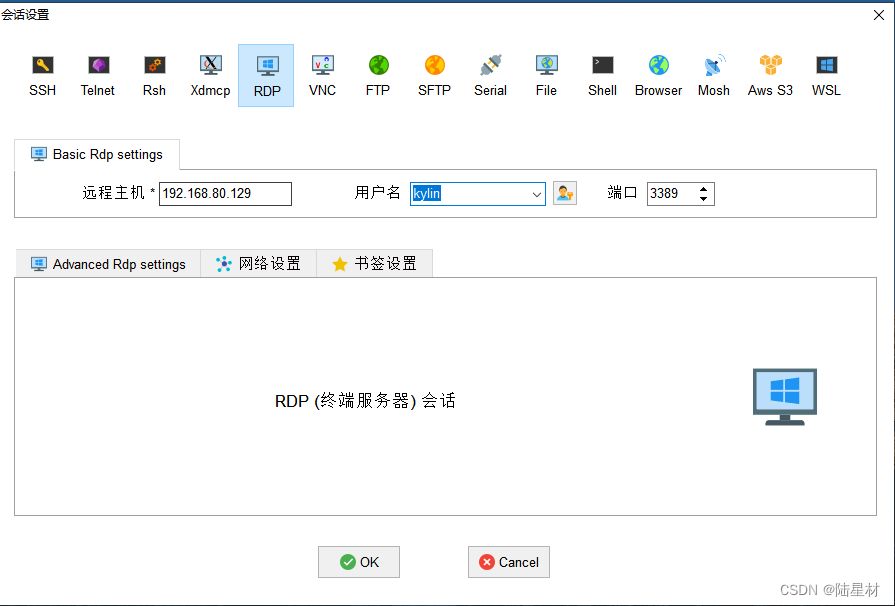
Task: Select the SSH session type
Action: (42, 76)
